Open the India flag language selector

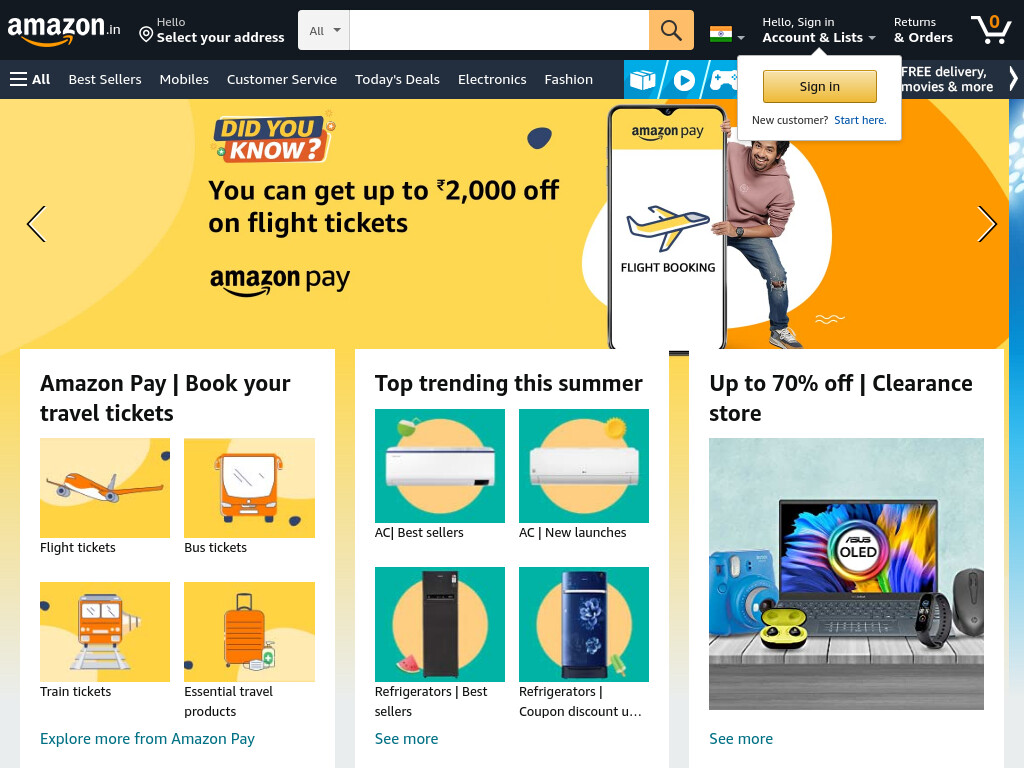pos(727,35)
